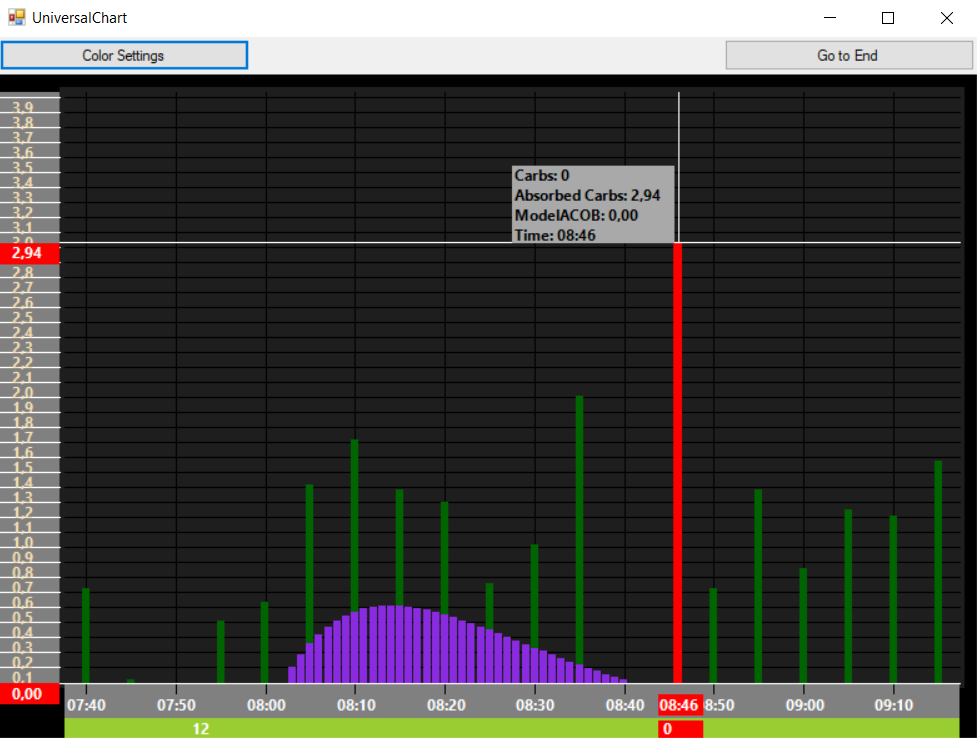The height and width of the screenshot is (738, 977).
Task: Select the green bar at 09:00
Action: pos(803,626)
